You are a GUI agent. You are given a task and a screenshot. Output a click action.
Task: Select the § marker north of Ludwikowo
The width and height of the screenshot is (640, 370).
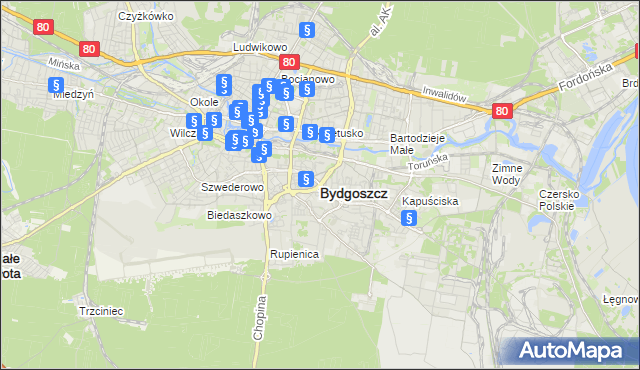pyautogui.click(x=307, y=30)
